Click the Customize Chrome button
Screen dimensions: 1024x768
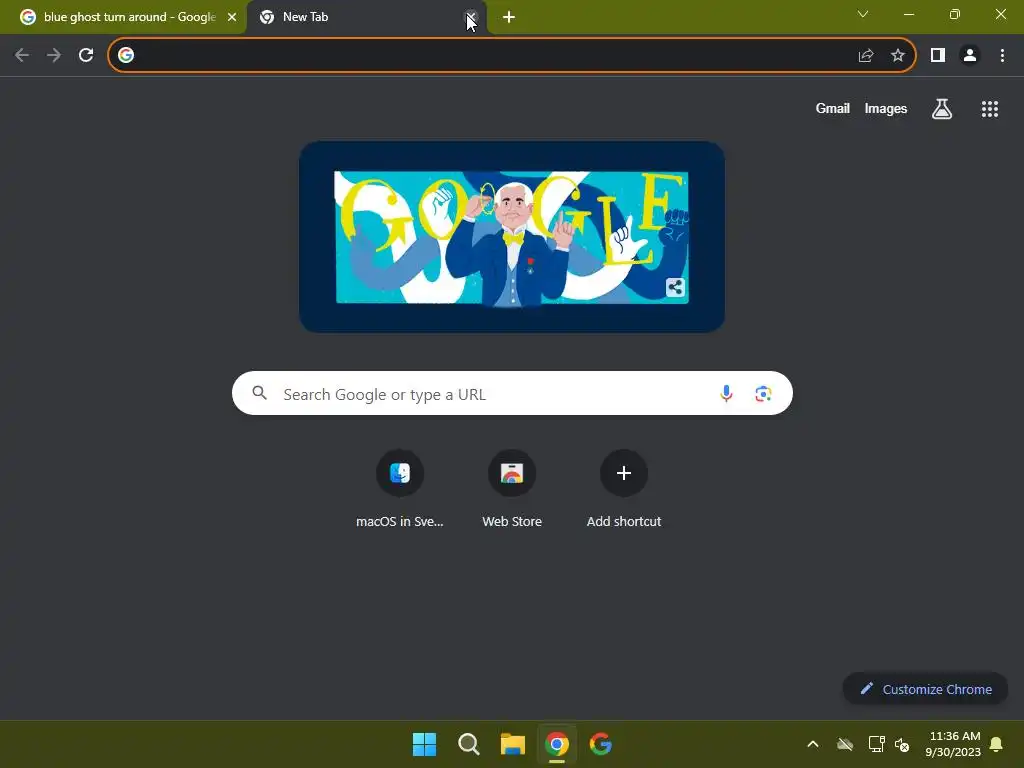925,689
